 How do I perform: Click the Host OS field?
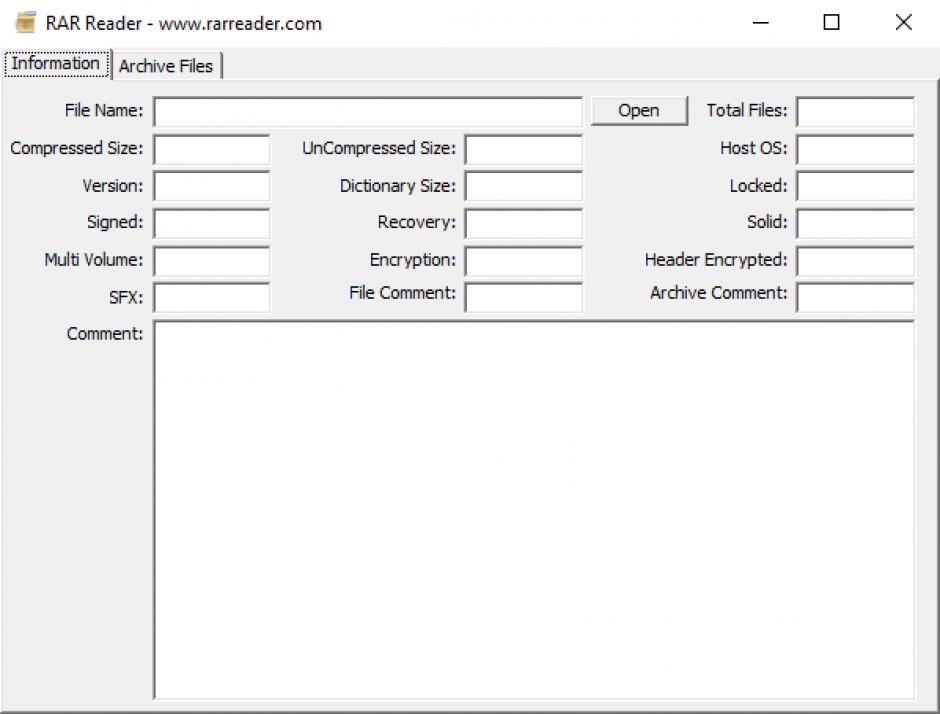tap(855, 149)
